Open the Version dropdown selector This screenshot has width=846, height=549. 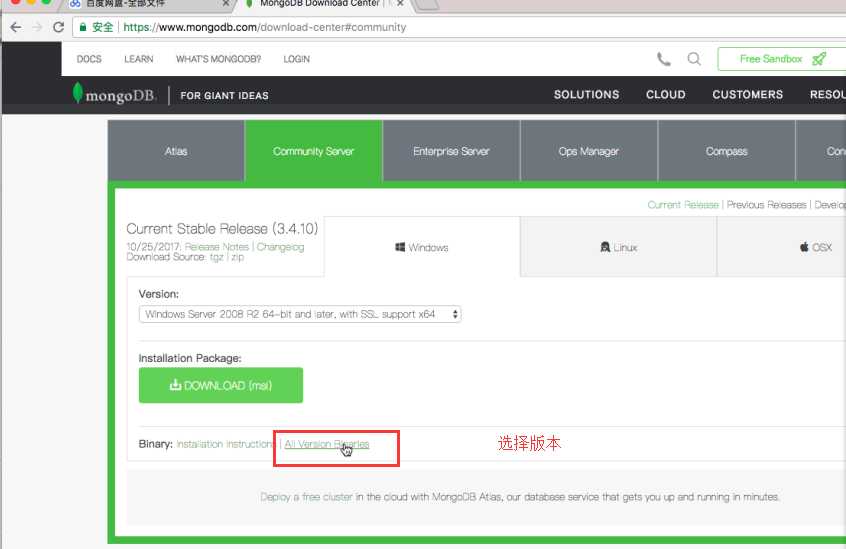[x=300, y=314]
